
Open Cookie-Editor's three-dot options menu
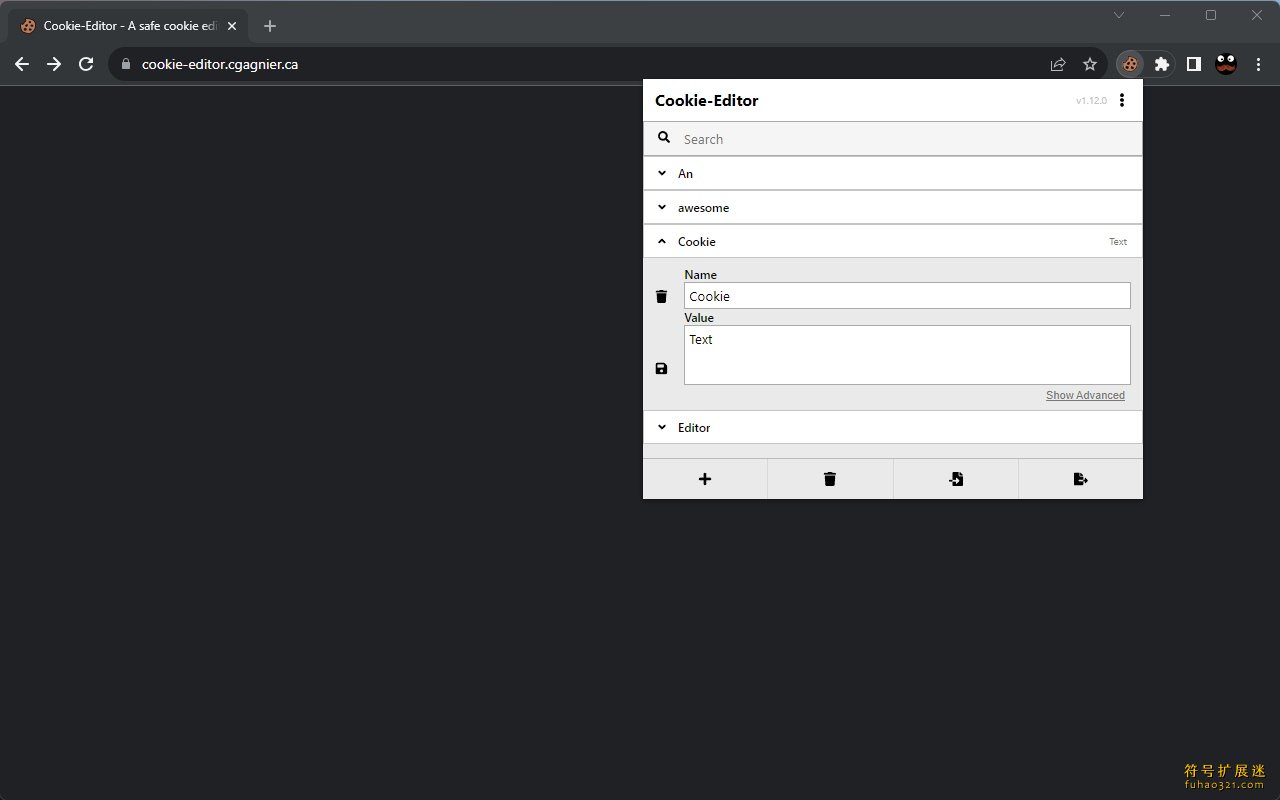[x=1122, y=100]
